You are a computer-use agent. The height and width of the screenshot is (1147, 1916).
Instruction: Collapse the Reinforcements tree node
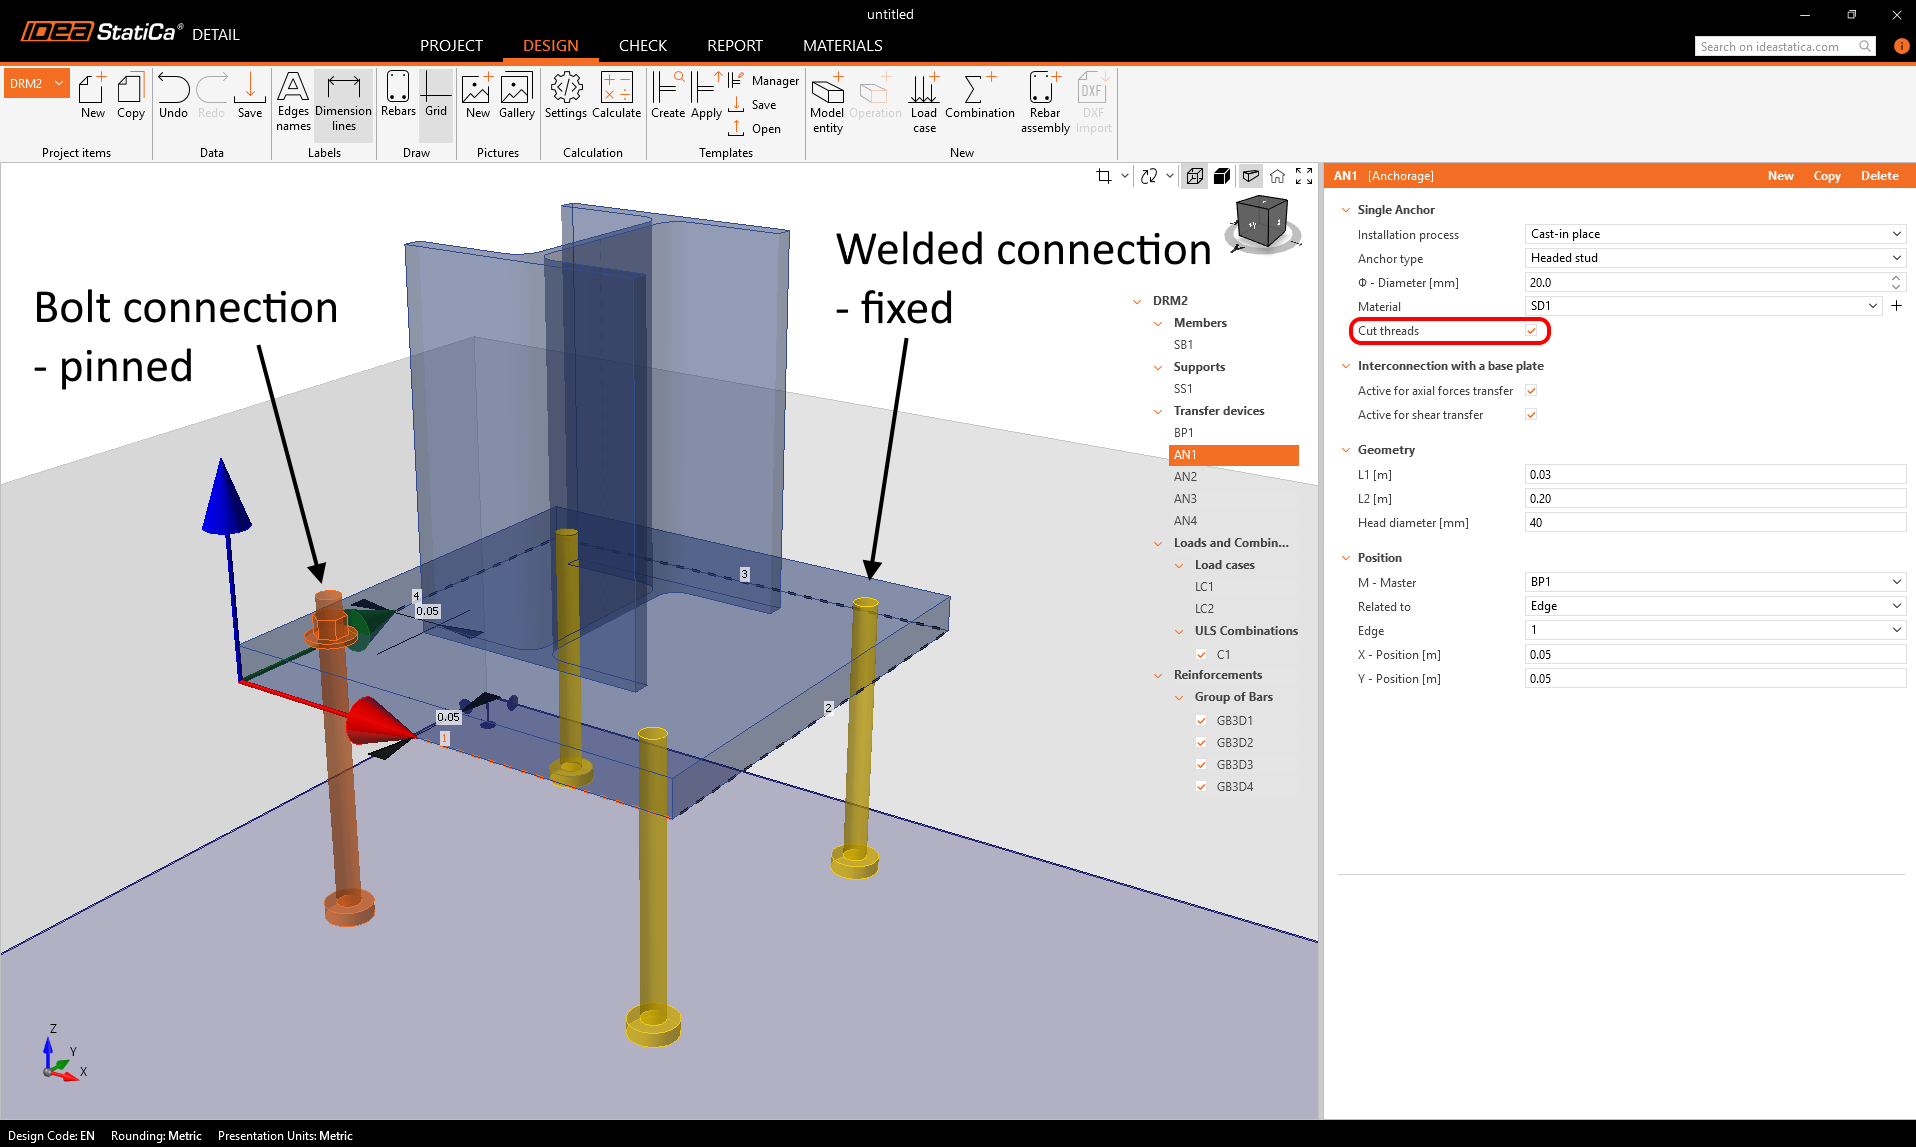pos(1158,675)
